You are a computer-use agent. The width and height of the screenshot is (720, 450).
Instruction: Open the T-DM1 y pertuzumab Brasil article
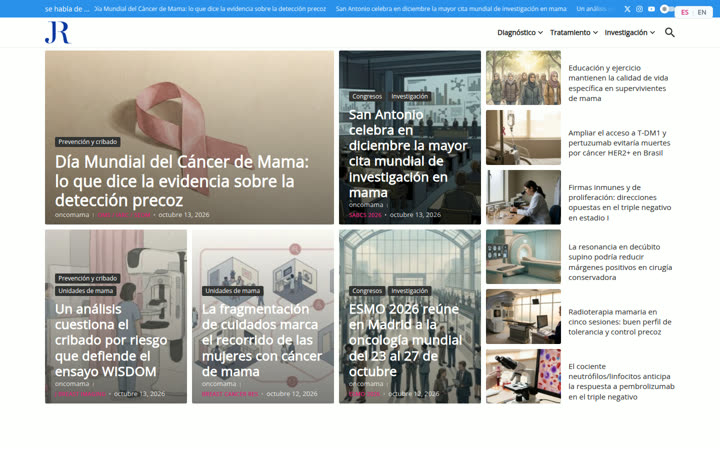(619, 143)
